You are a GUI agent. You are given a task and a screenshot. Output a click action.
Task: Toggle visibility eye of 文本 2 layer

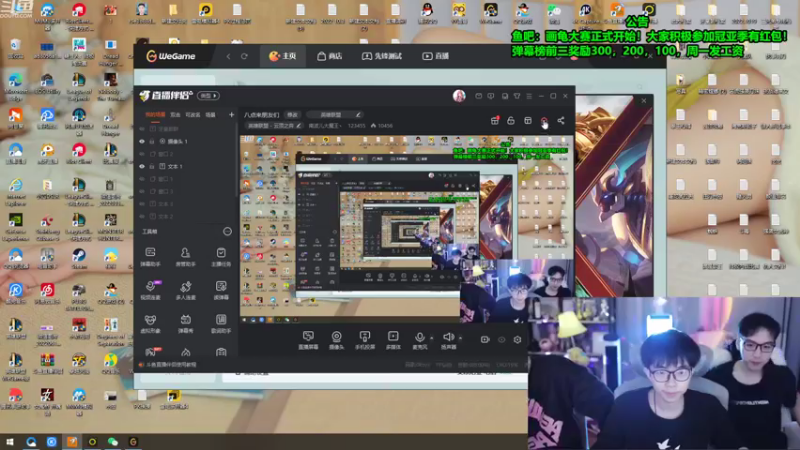click(142, 216)
